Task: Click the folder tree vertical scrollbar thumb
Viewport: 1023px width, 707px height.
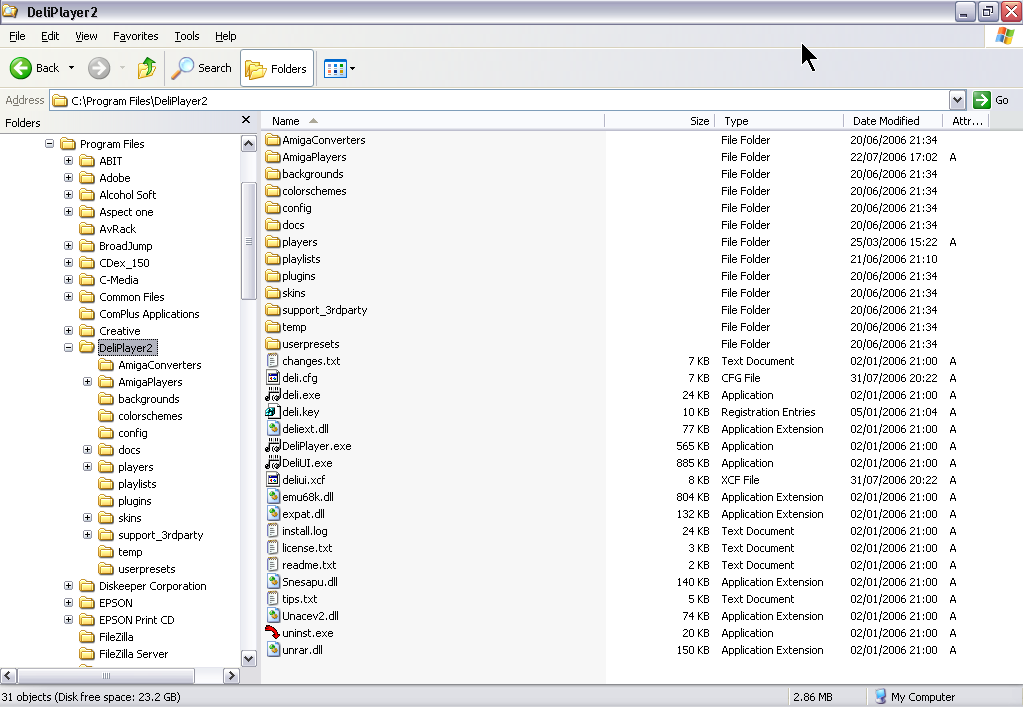Action: (249, 241)
